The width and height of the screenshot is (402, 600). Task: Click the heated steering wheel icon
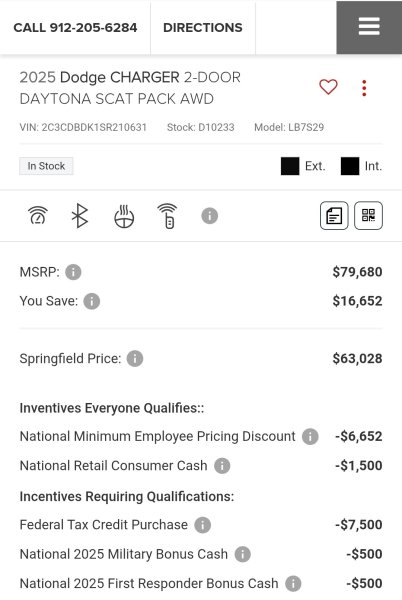pyautogui.click(x=124, y=216)
